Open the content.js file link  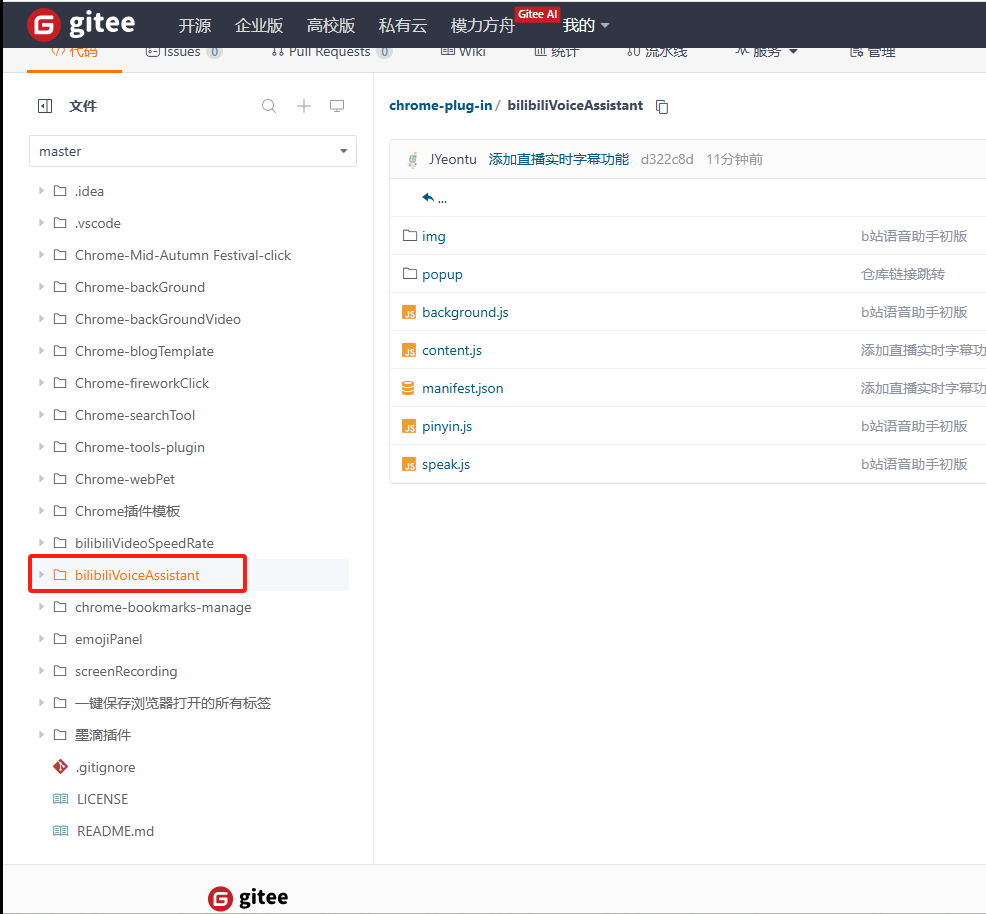(451, 351)
